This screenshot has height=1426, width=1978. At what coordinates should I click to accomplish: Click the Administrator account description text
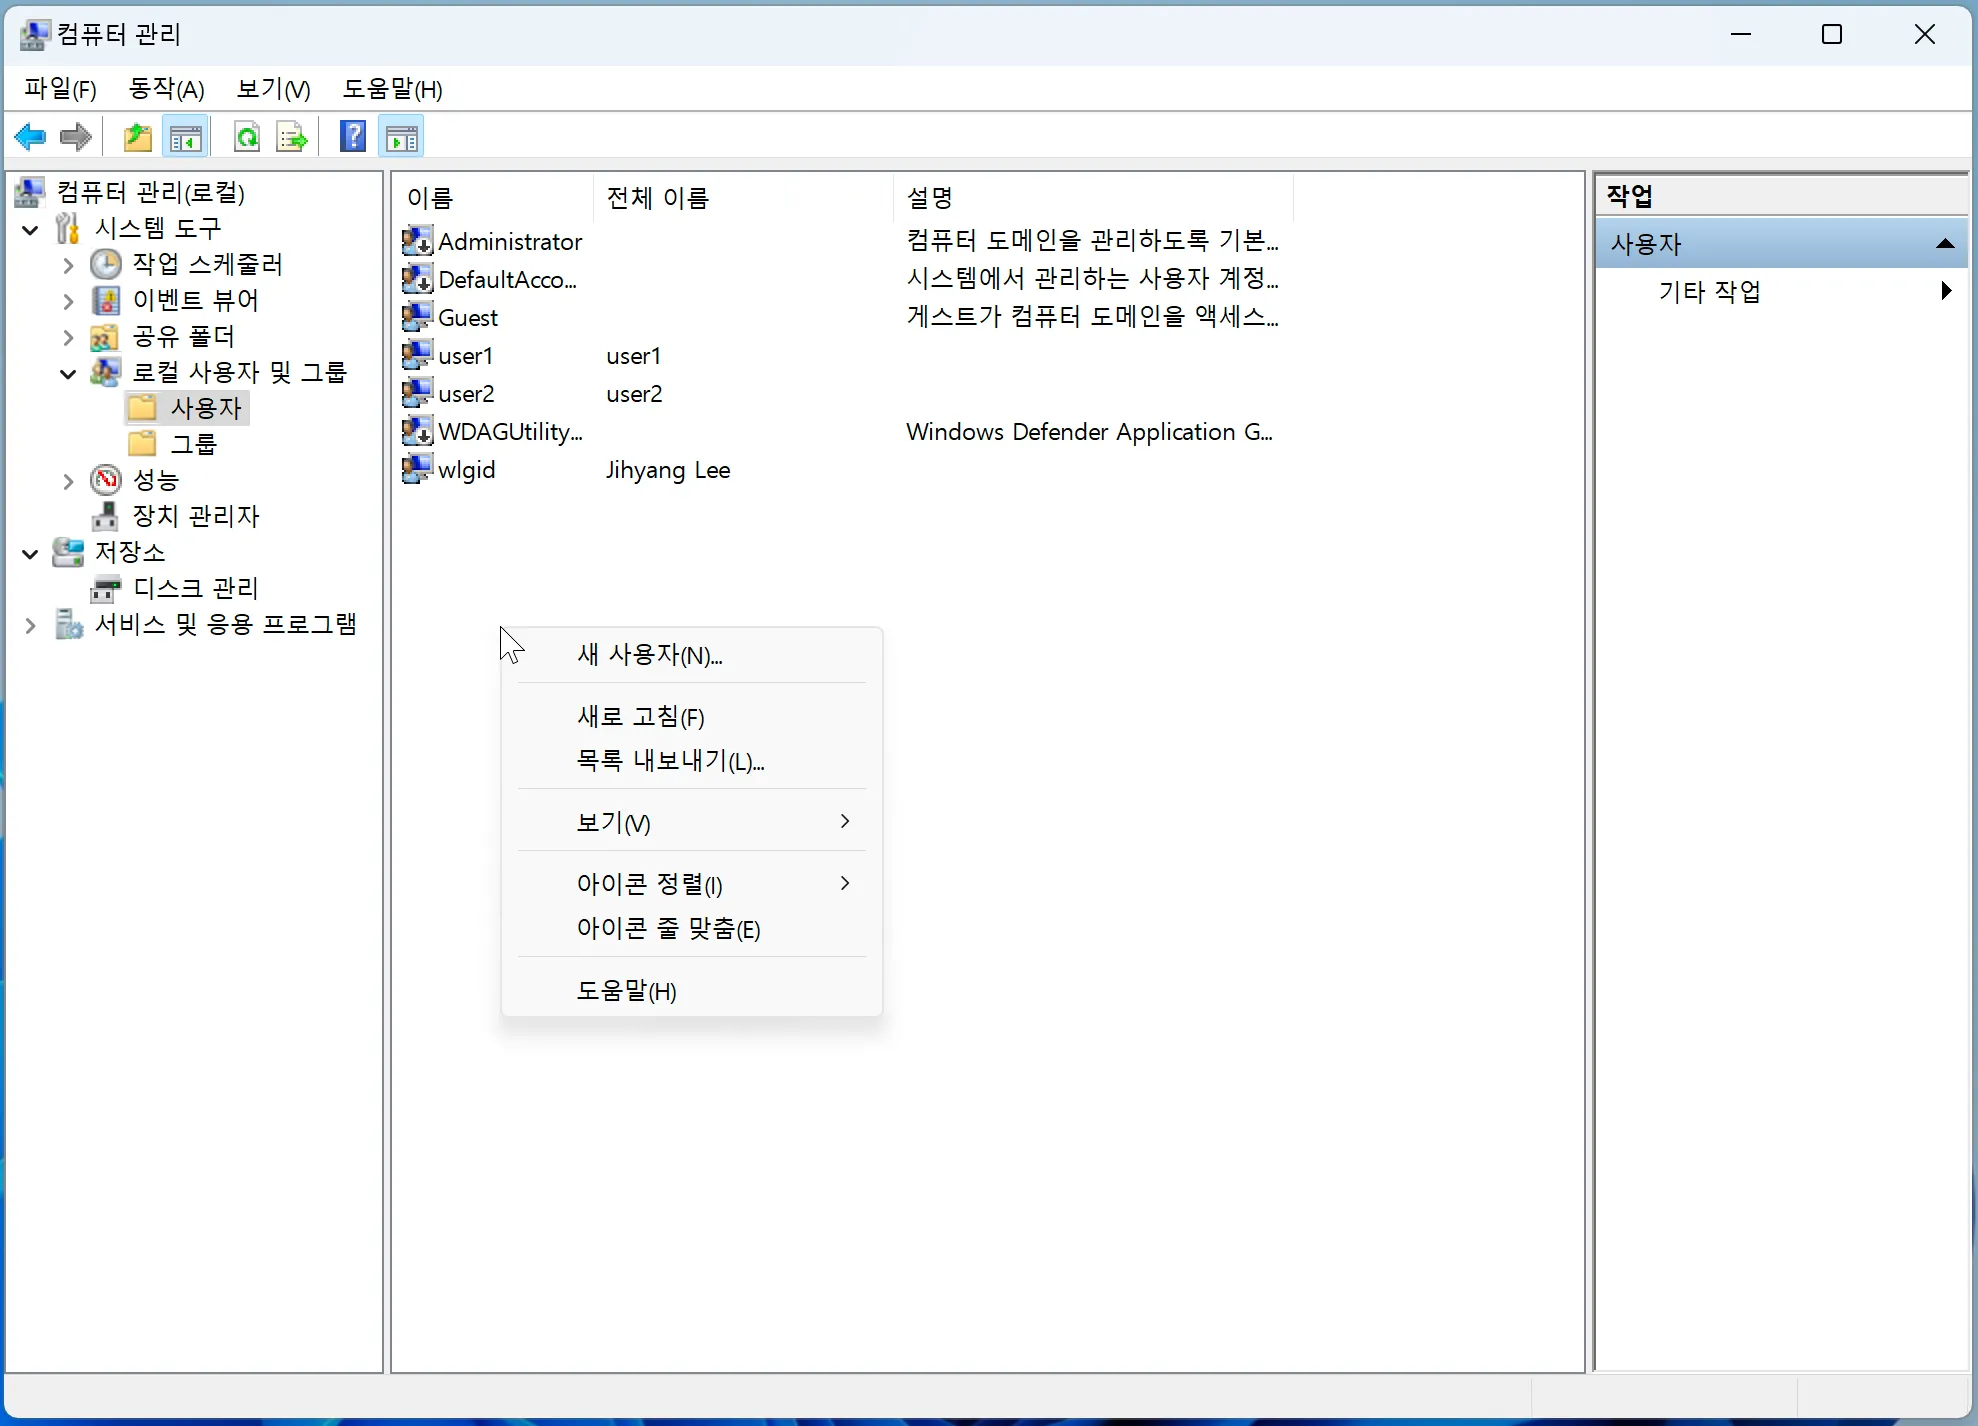tap(1092, 241)
